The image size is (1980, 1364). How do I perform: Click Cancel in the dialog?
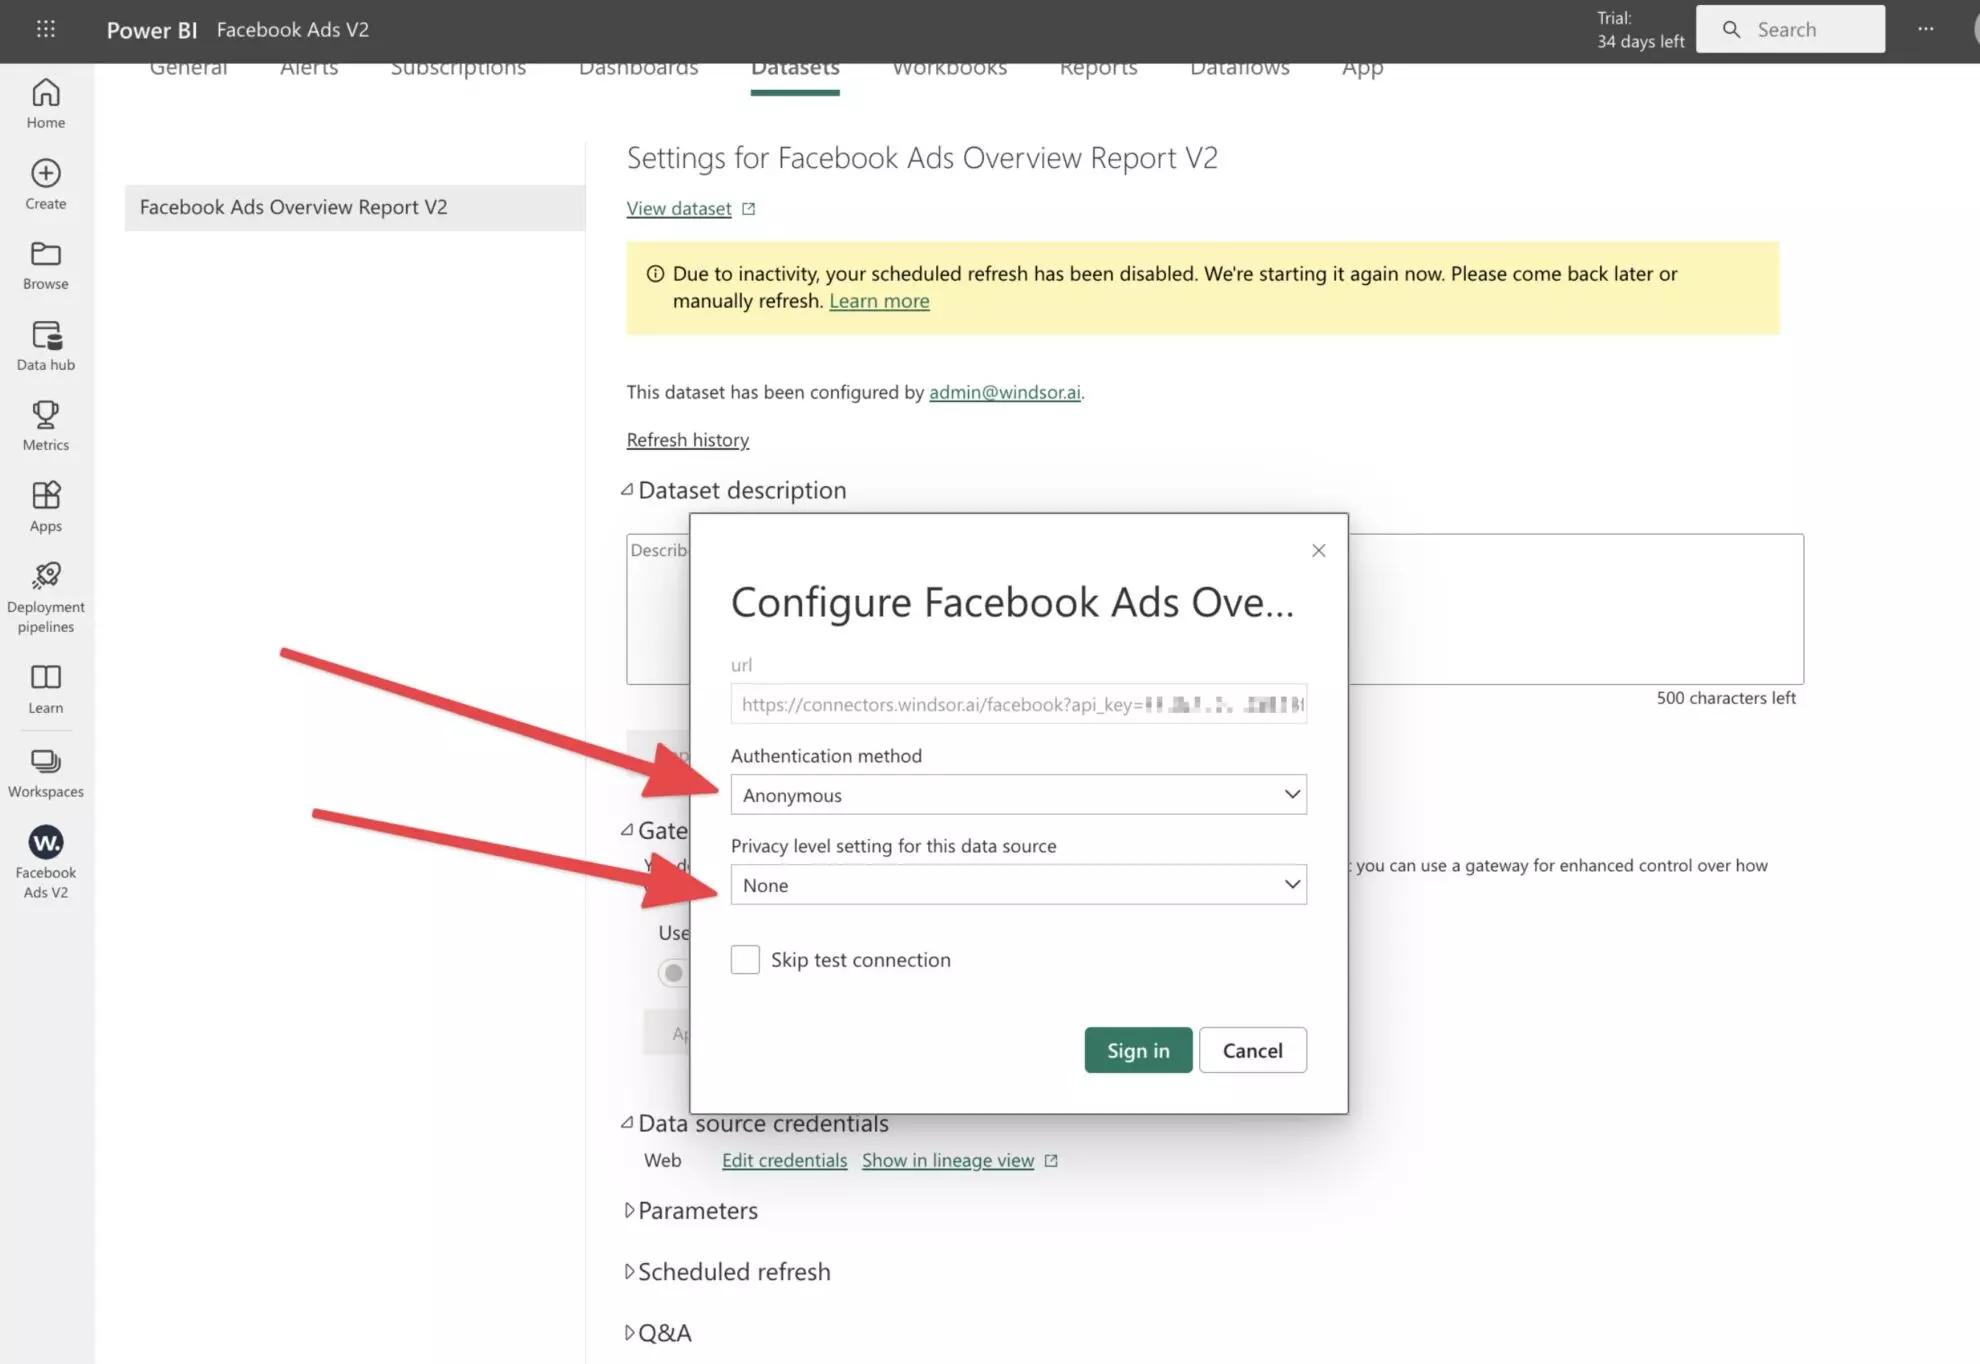[1252, 1050]
